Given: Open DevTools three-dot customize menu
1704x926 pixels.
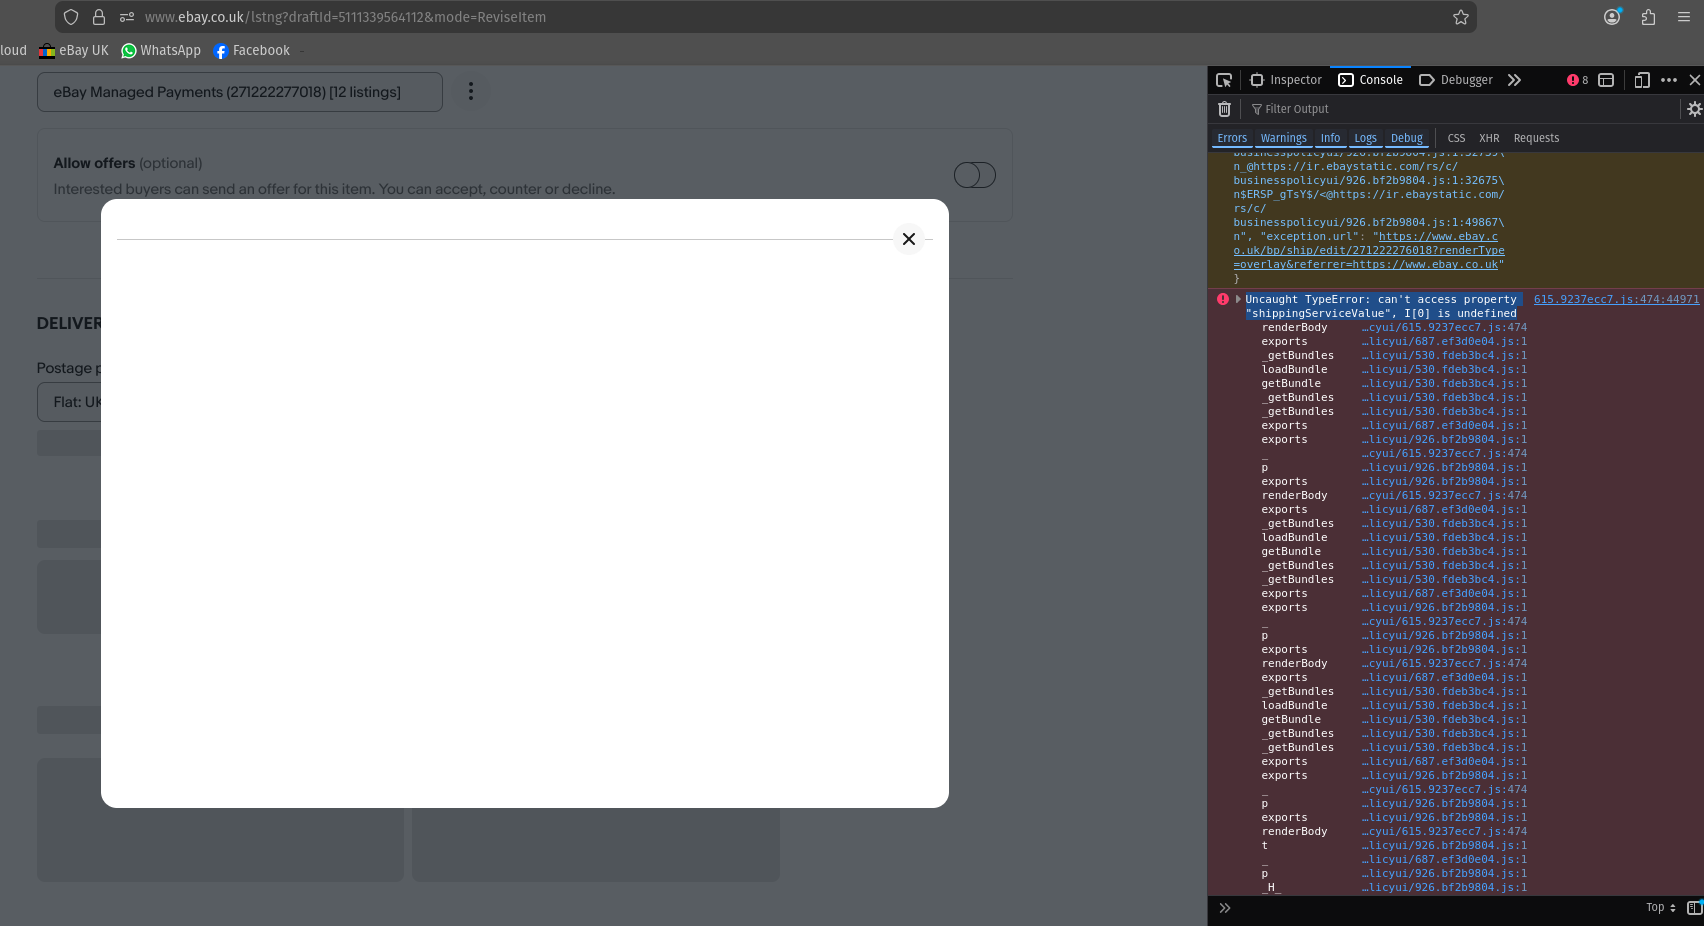Looking at the screenshot, I should pyautogui.click(x=1668, y=80).
